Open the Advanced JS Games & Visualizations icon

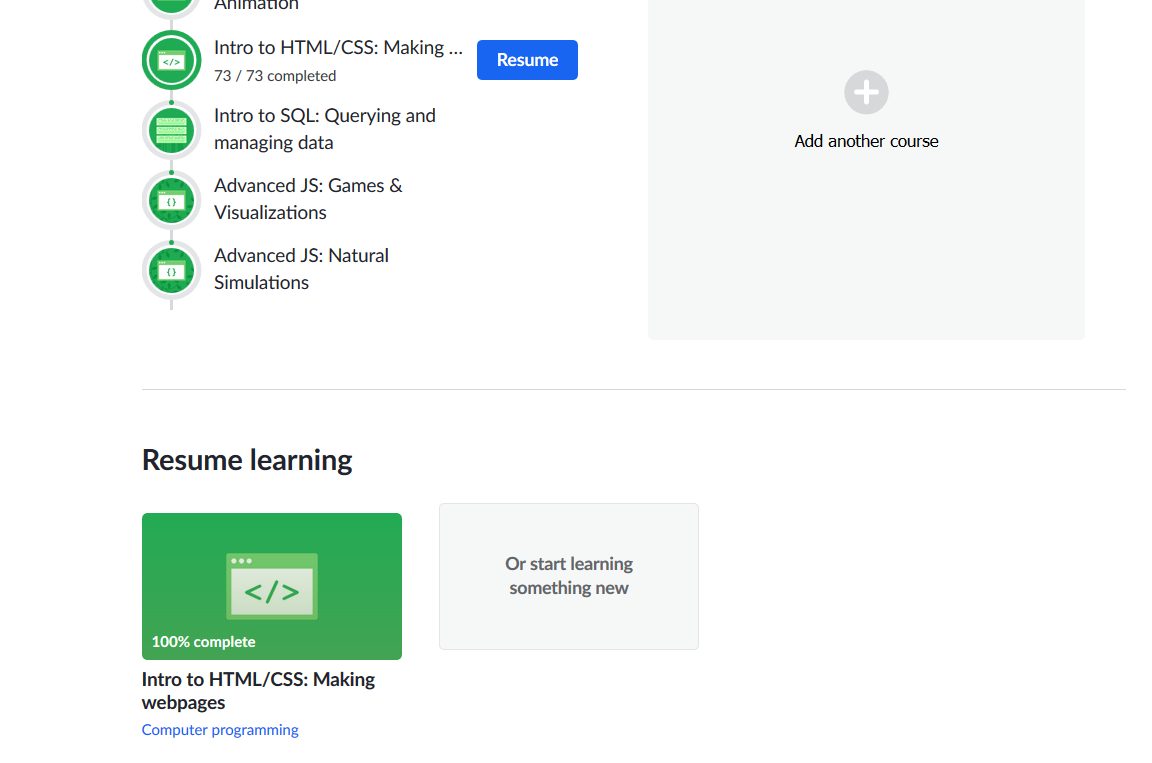171,200
